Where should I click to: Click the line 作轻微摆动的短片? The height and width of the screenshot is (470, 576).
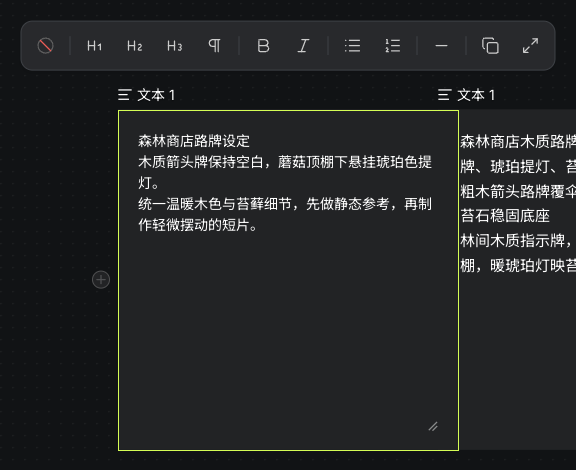198,225
